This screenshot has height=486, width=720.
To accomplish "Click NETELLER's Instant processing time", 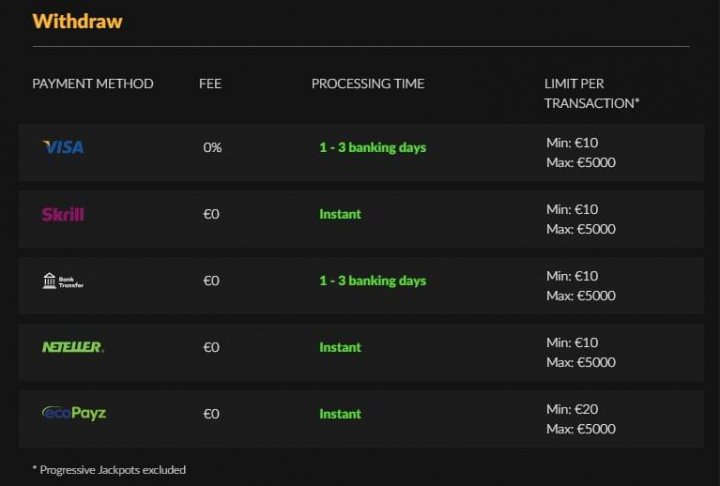I will coord(340,347).
